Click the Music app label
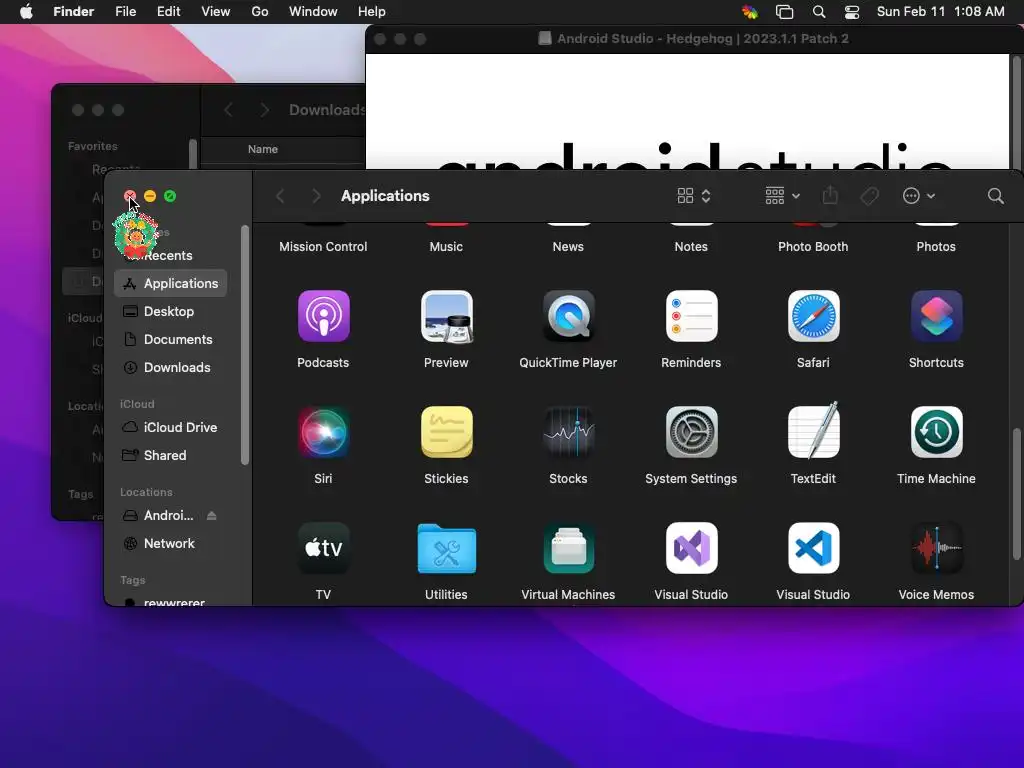Screen dimensions: 1024x768 click(446, 247)
